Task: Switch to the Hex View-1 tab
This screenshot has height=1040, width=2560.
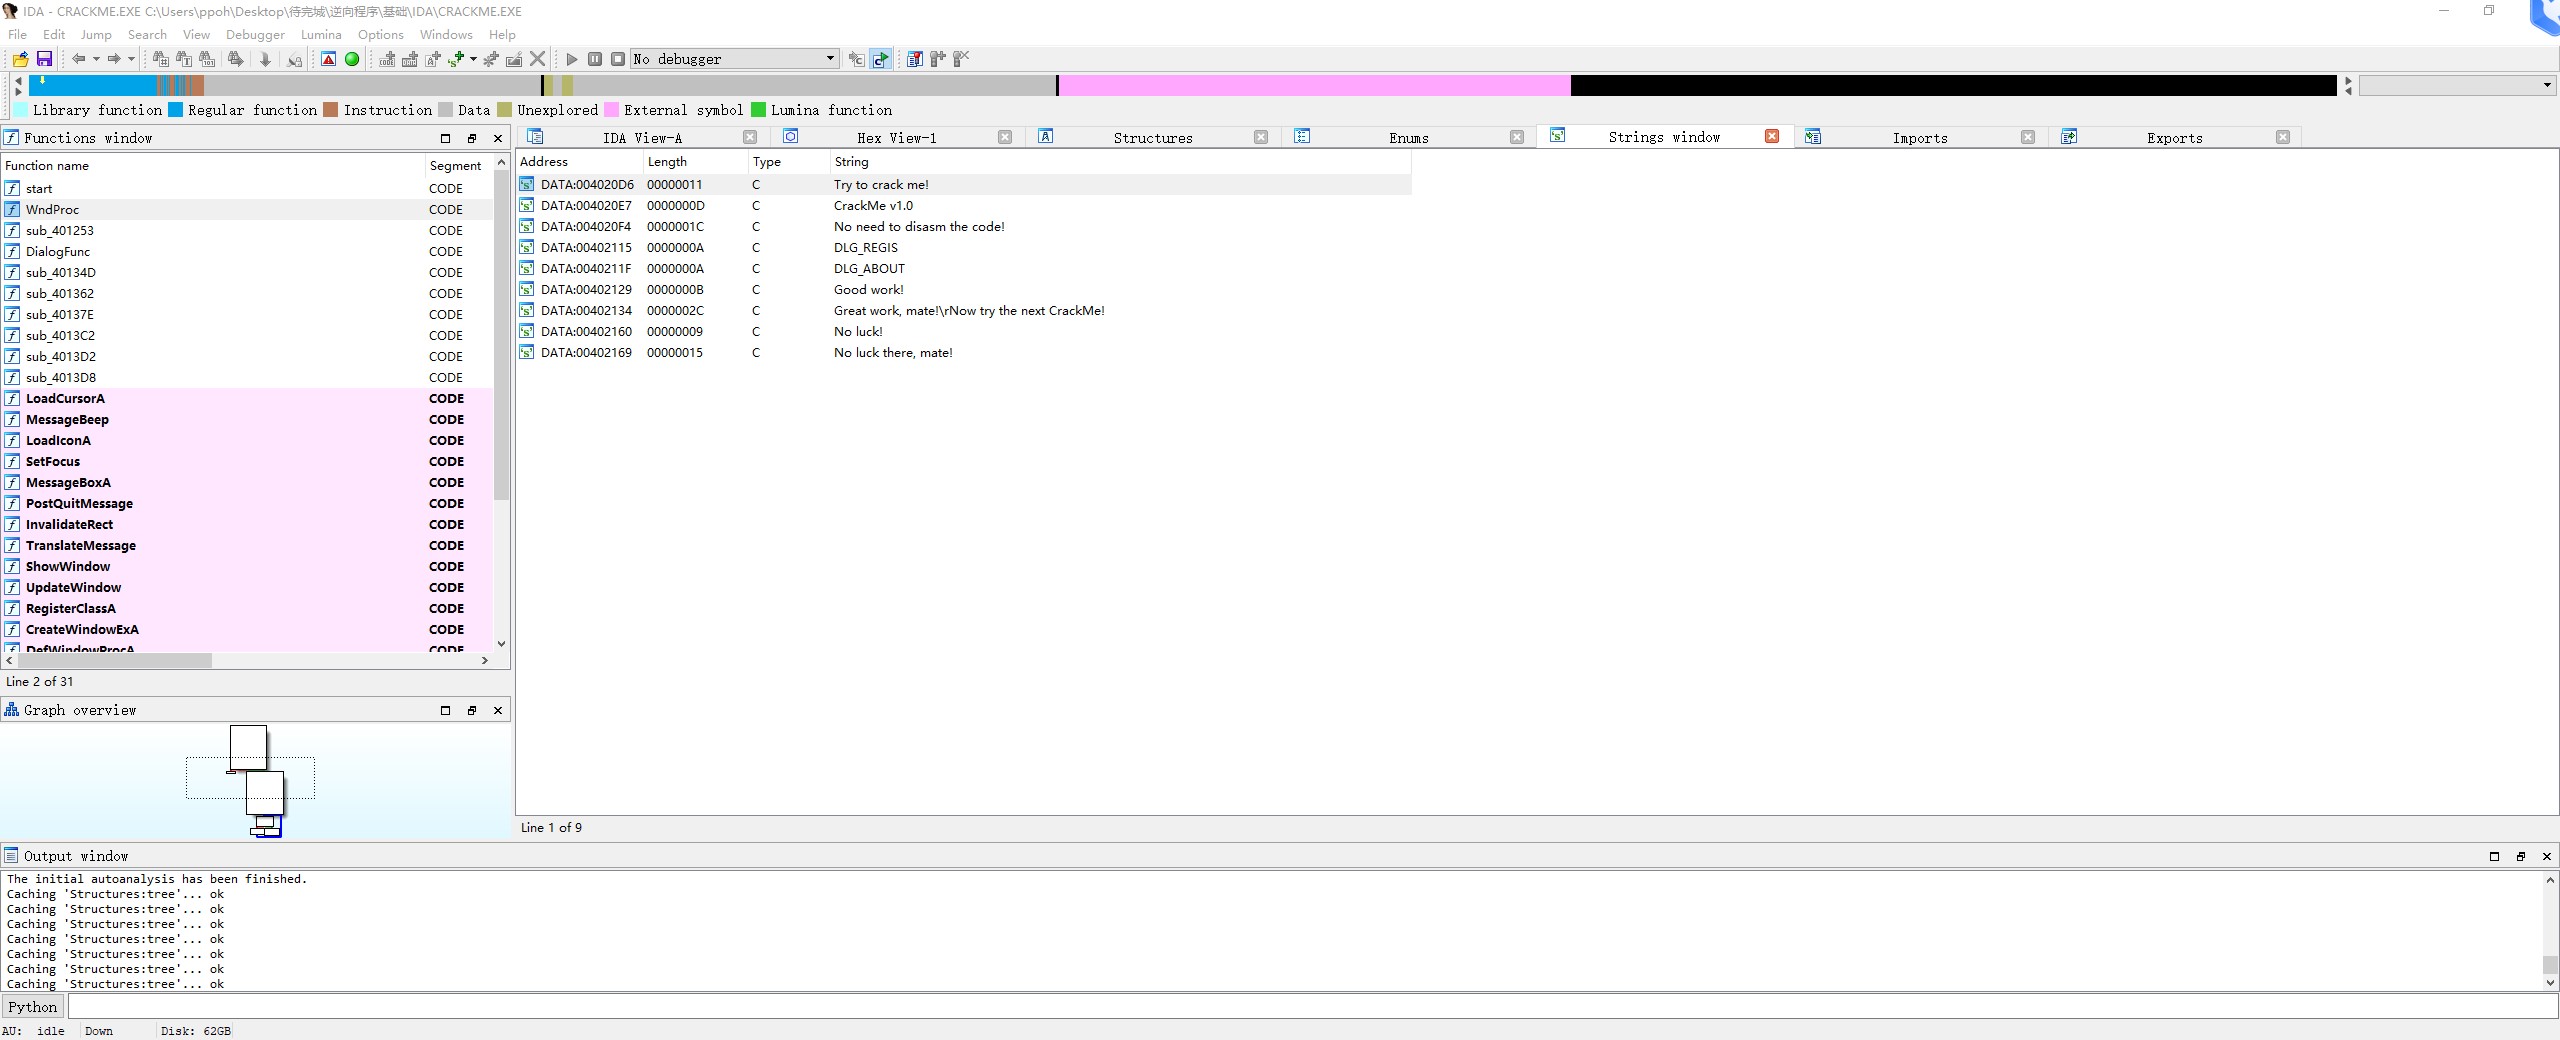Action: point(897,138)
